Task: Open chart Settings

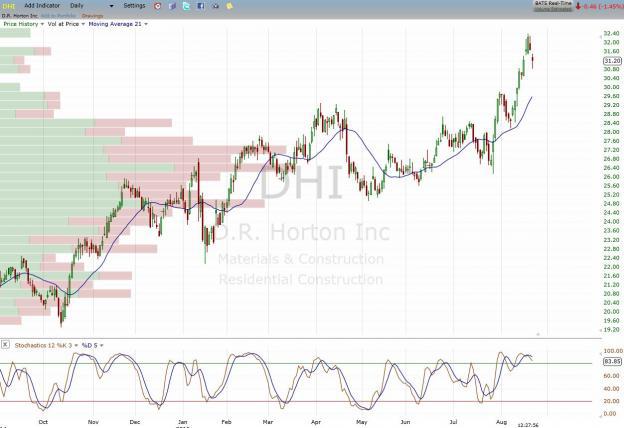Action: tap(134, 6)
